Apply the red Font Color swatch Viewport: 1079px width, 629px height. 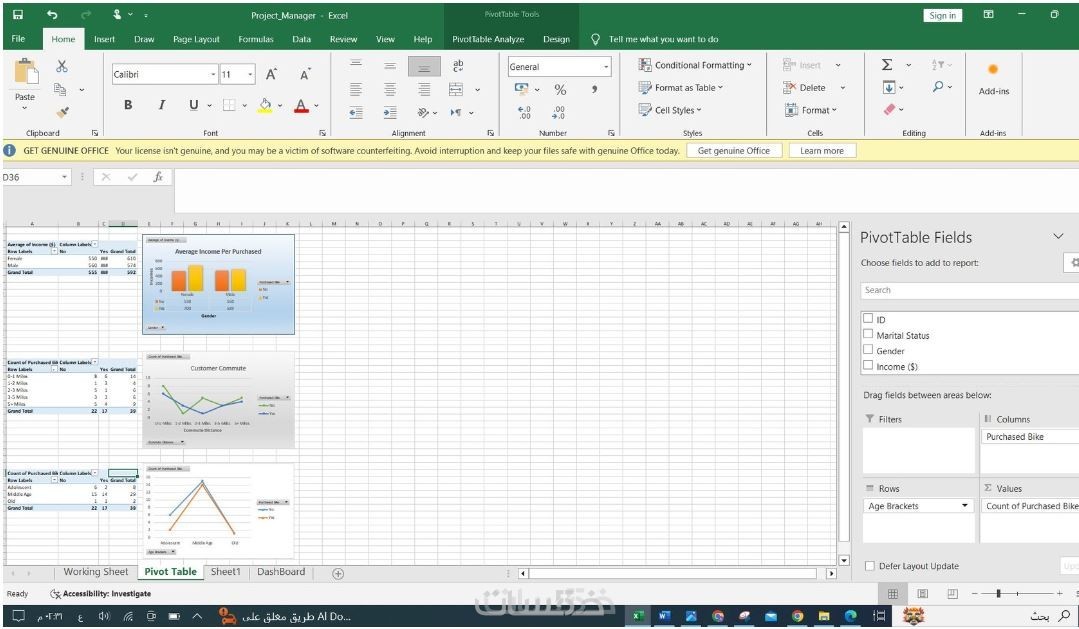[301, 105]
